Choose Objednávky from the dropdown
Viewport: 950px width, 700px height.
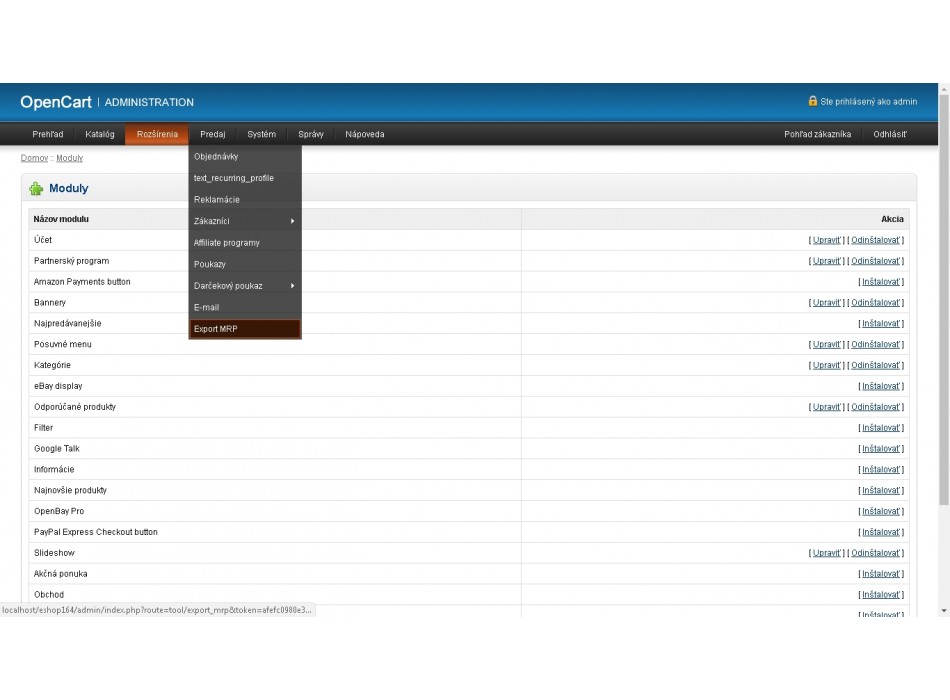[x=245, y=156]
